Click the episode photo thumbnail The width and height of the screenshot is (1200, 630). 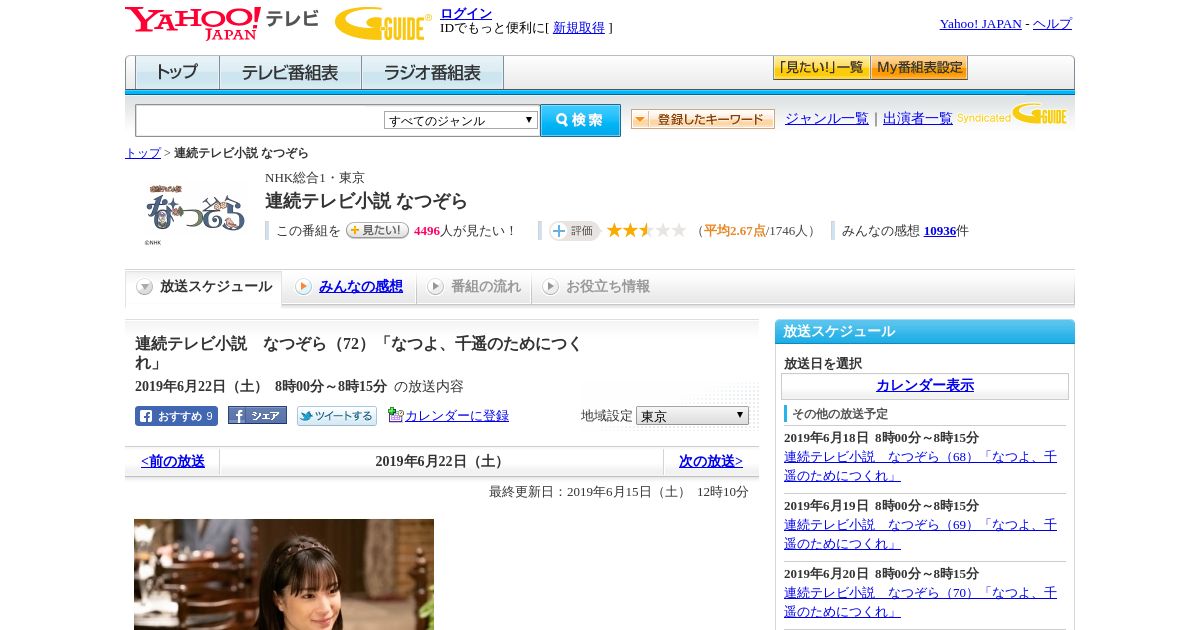coord(284,574)
